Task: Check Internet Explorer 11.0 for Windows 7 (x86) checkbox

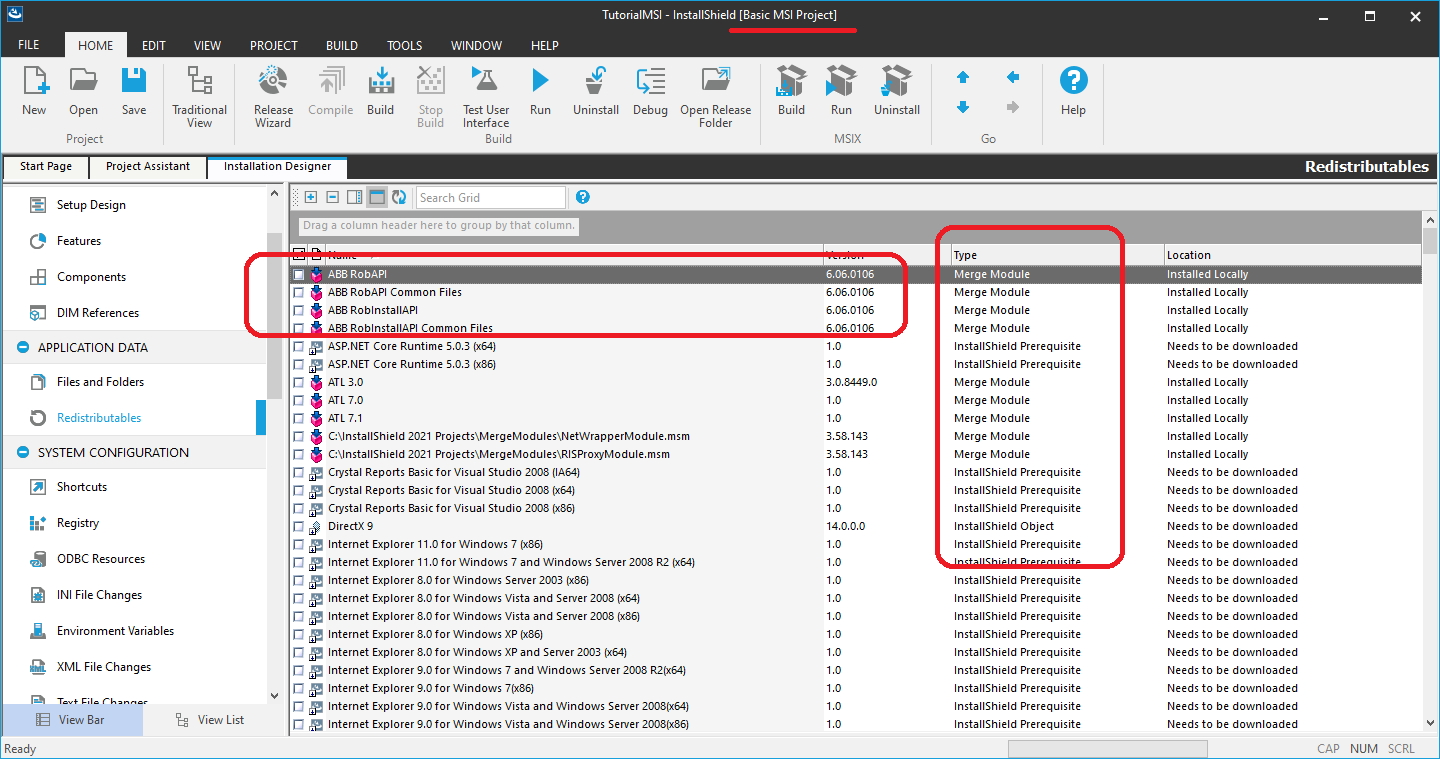Action: coord(299,544)
